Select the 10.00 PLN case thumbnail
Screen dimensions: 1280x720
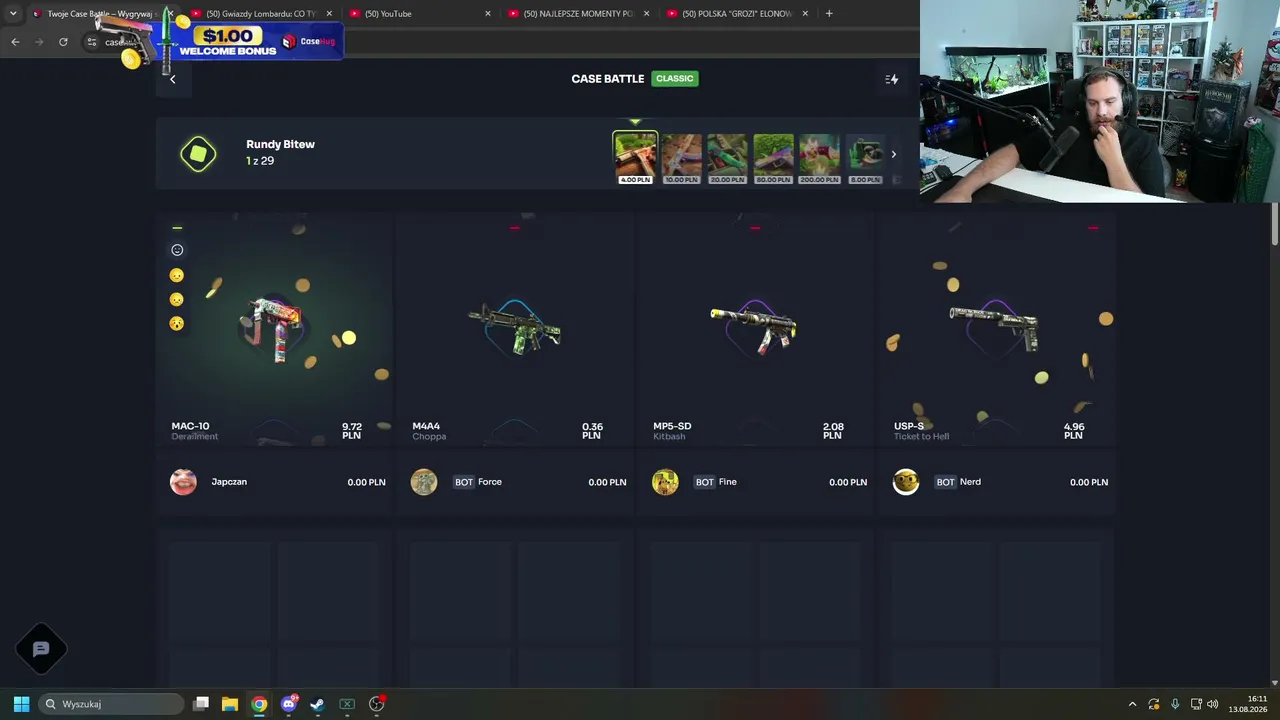point(681,158)
